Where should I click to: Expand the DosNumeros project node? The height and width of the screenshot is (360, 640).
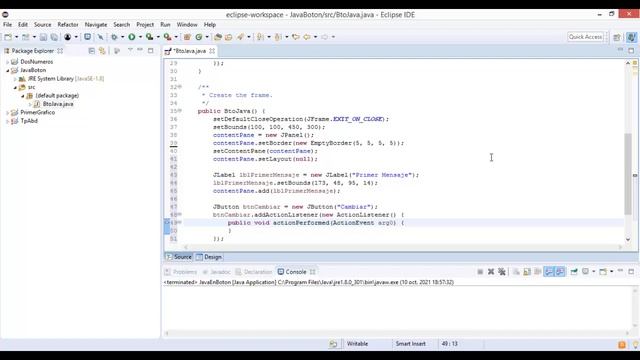coord(7,62)
